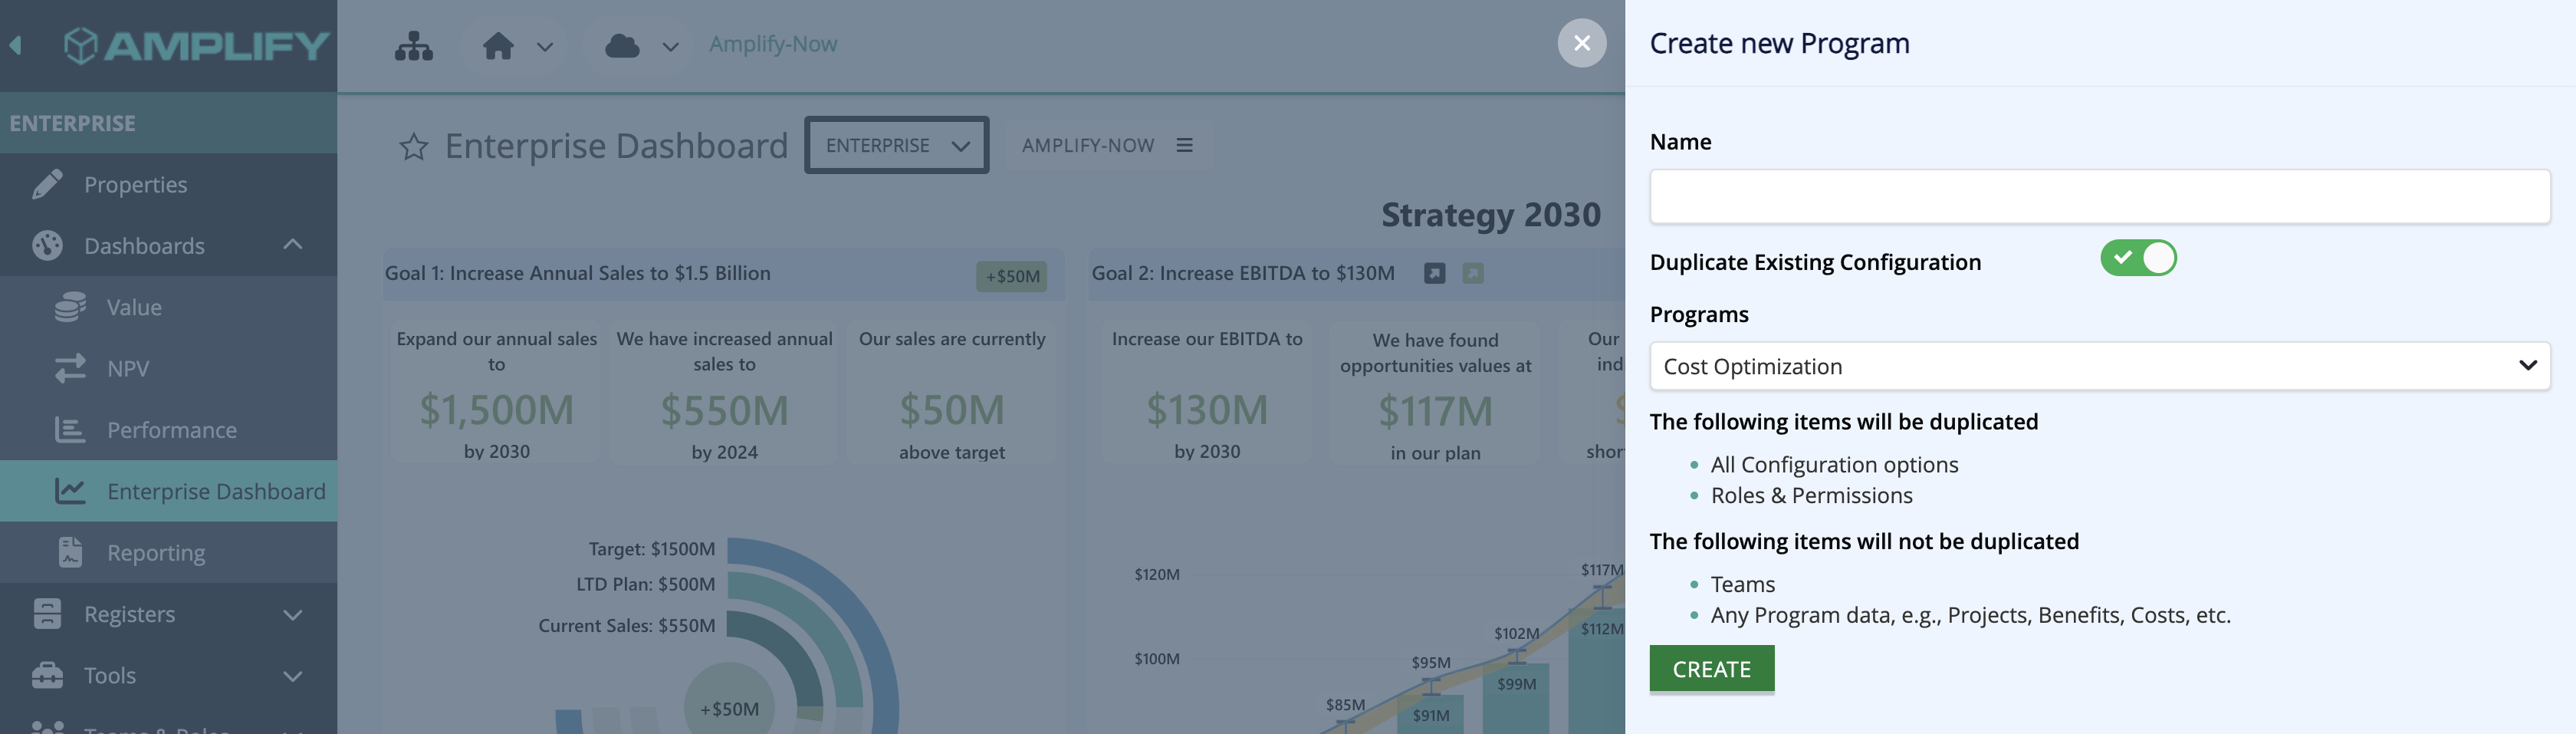The height and width of the screenshot is (734, 2576).
Task: Click the Amplify logo in the top left
Action: click(x=198, y=45)
